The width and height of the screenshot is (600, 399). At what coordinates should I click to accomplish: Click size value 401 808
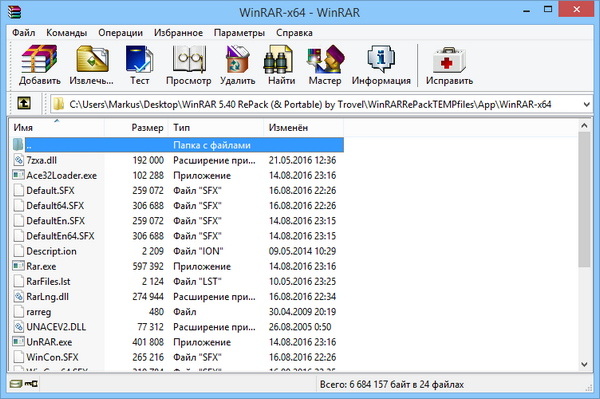148,342
